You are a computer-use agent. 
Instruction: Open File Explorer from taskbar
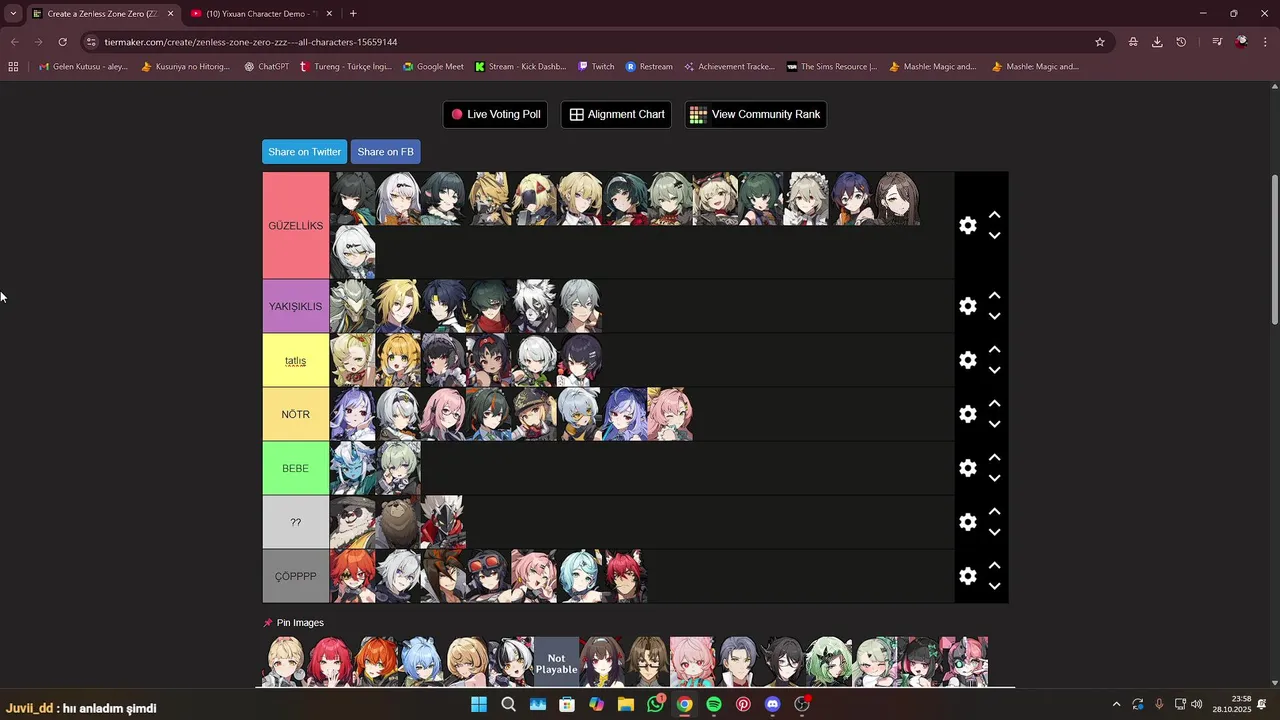[x=626, y=704]
